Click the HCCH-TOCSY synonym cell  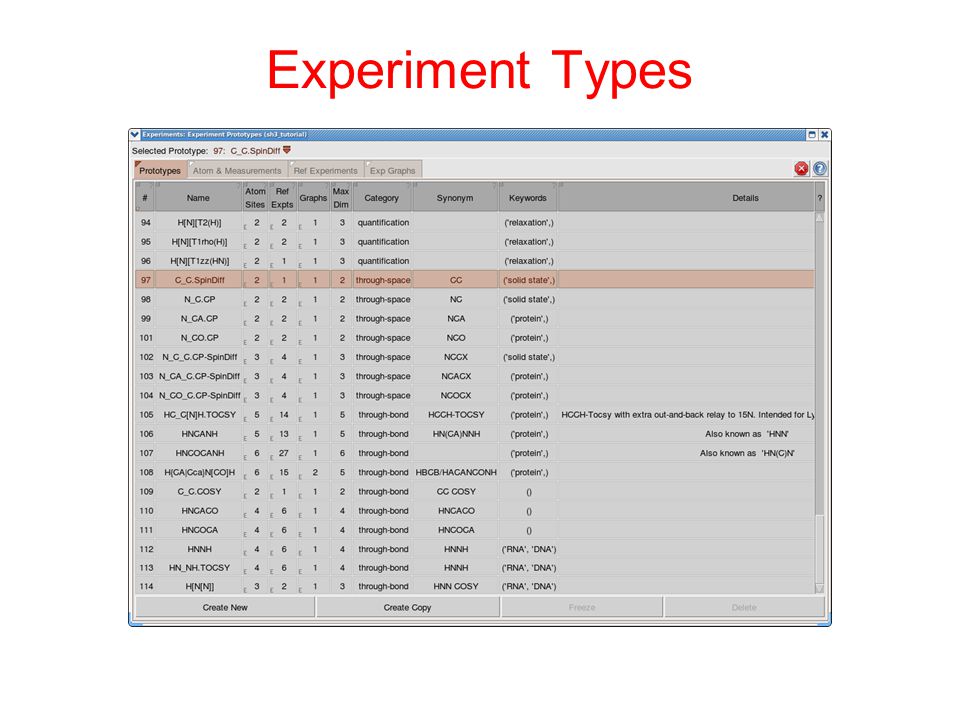coord(456,414)
